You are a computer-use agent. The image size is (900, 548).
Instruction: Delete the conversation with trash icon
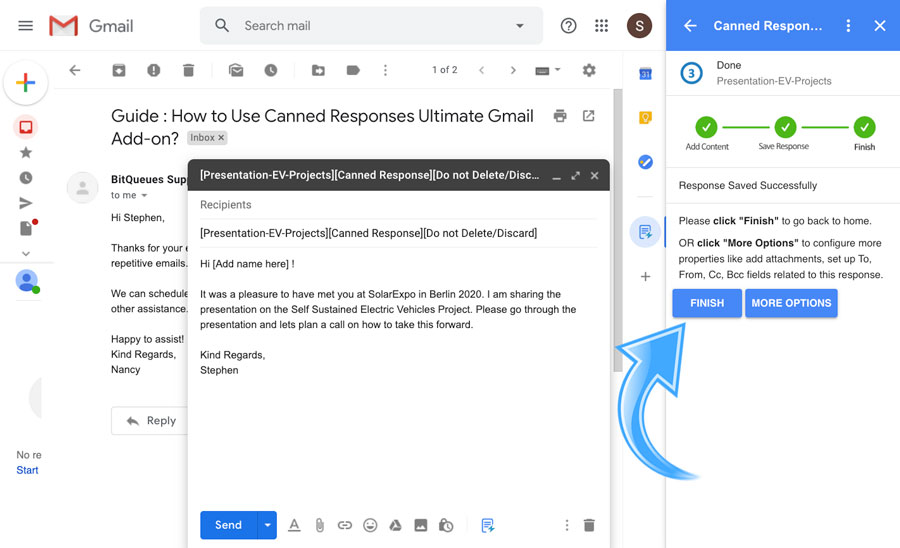[x=188, y=70]
